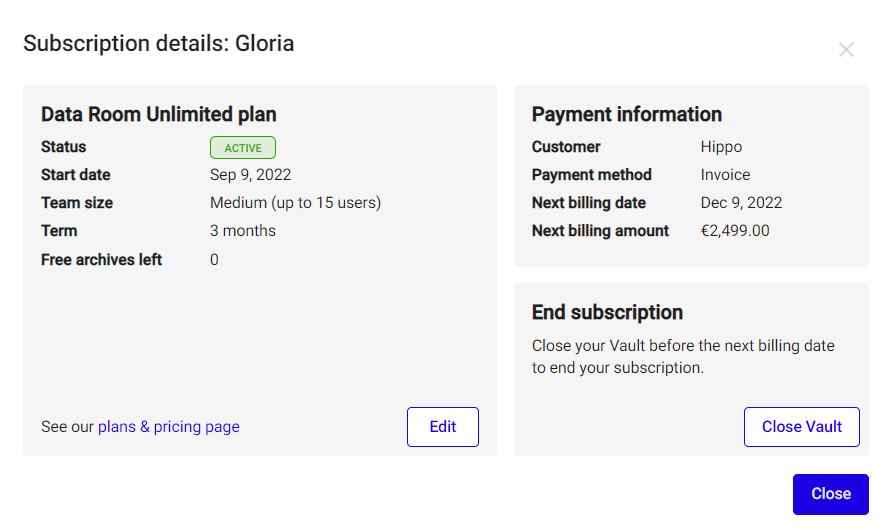The image size is (892, 530).
Task: Click the Next billing amount label
Action: (x=600, y=231)
